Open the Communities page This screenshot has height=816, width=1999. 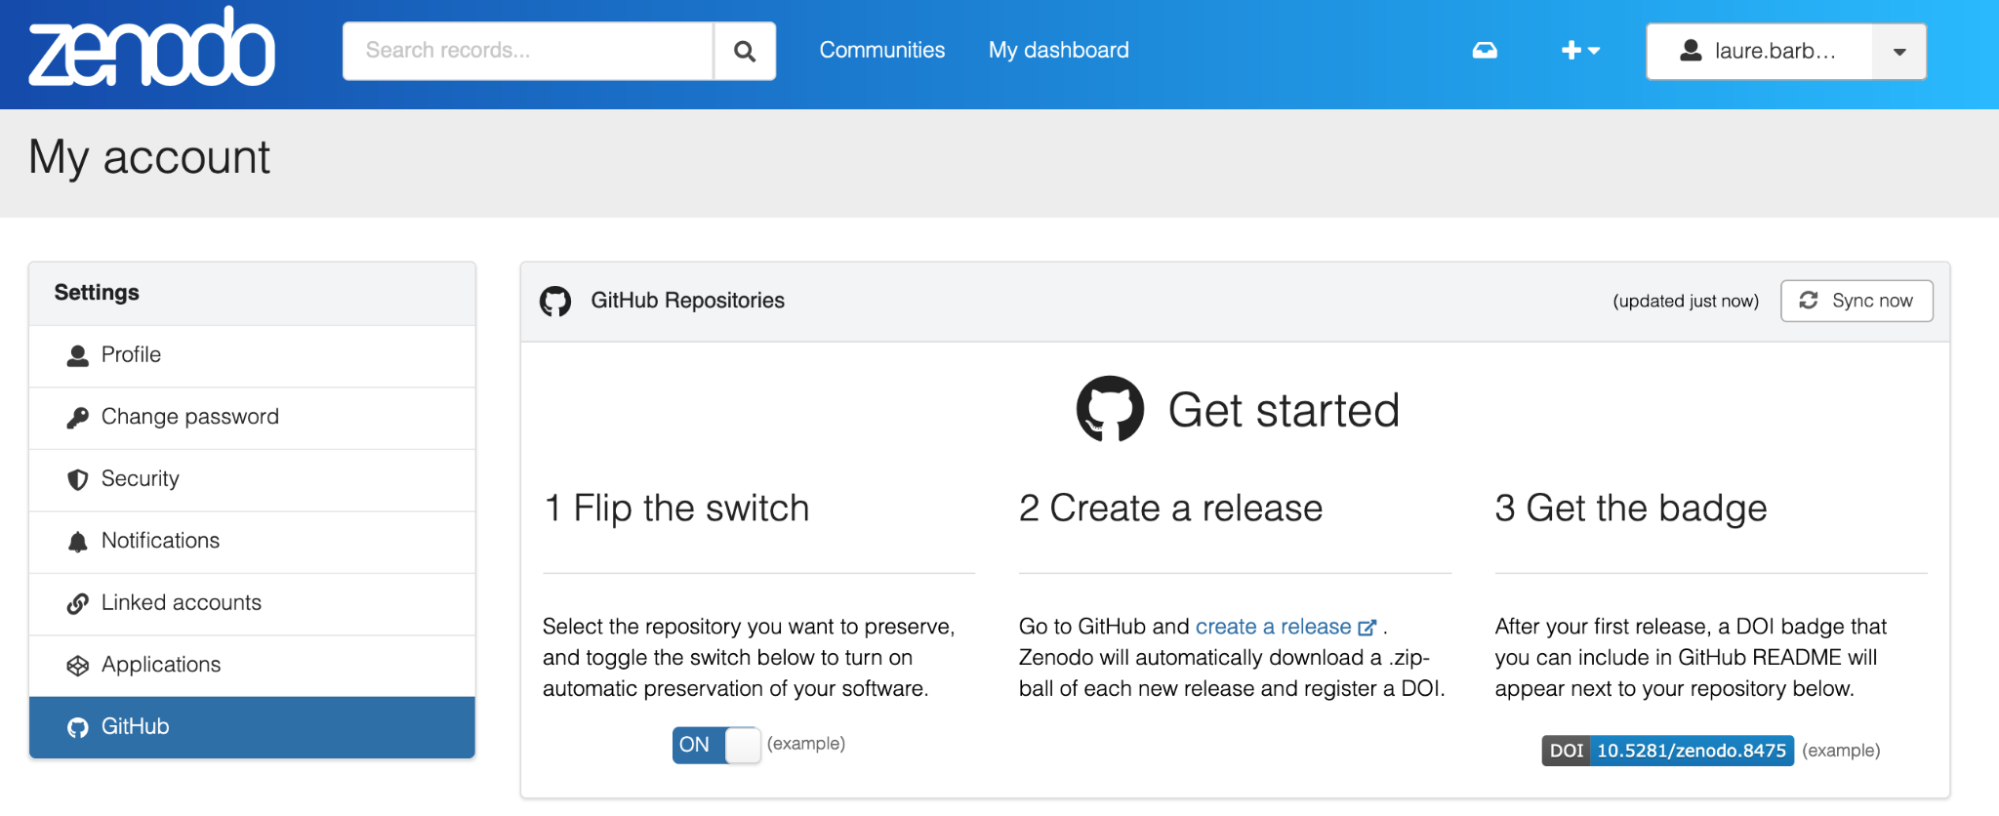pyautogui.click(x=882, y=50)
